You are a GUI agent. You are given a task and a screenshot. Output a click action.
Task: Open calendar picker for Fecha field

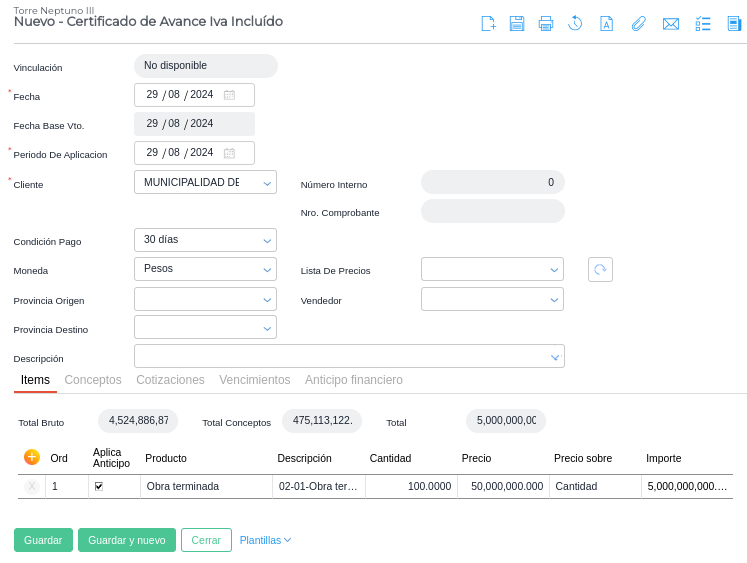[229, 95]
